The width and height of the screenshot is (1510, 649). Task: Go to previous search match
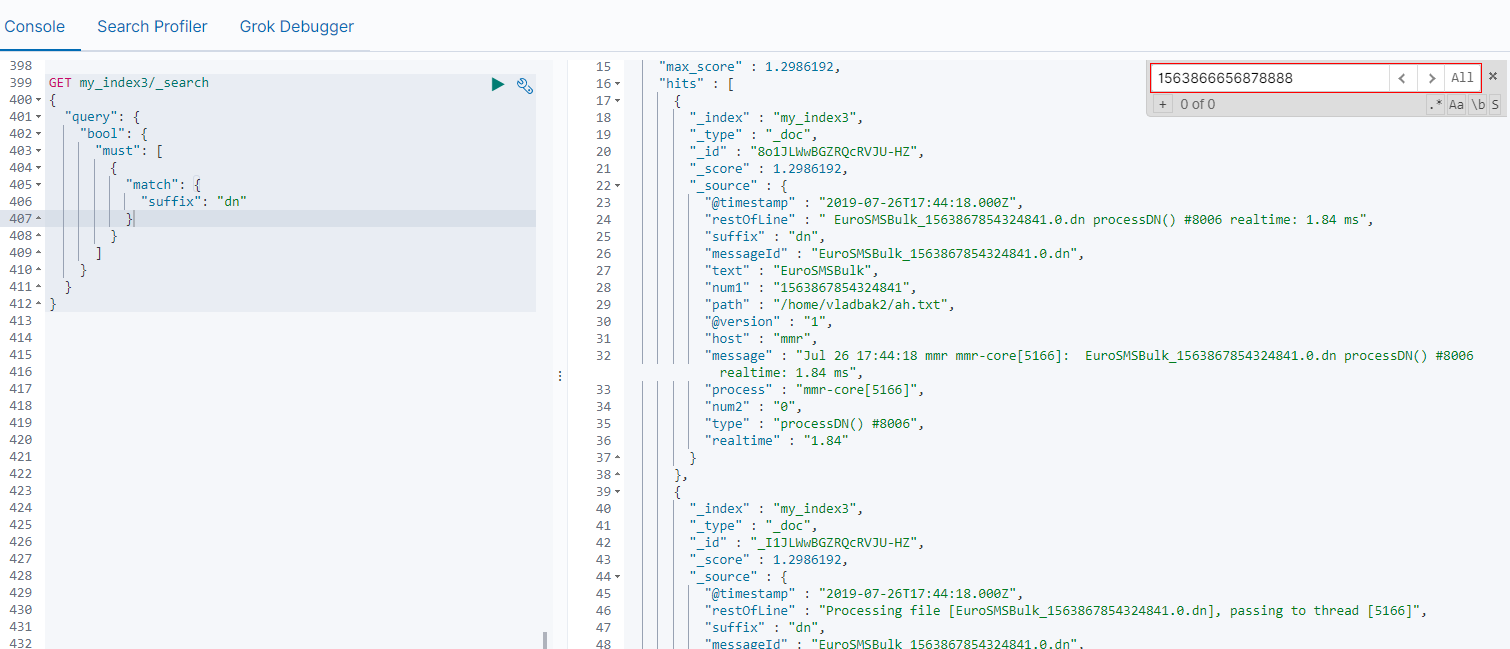pos(1402,78)
